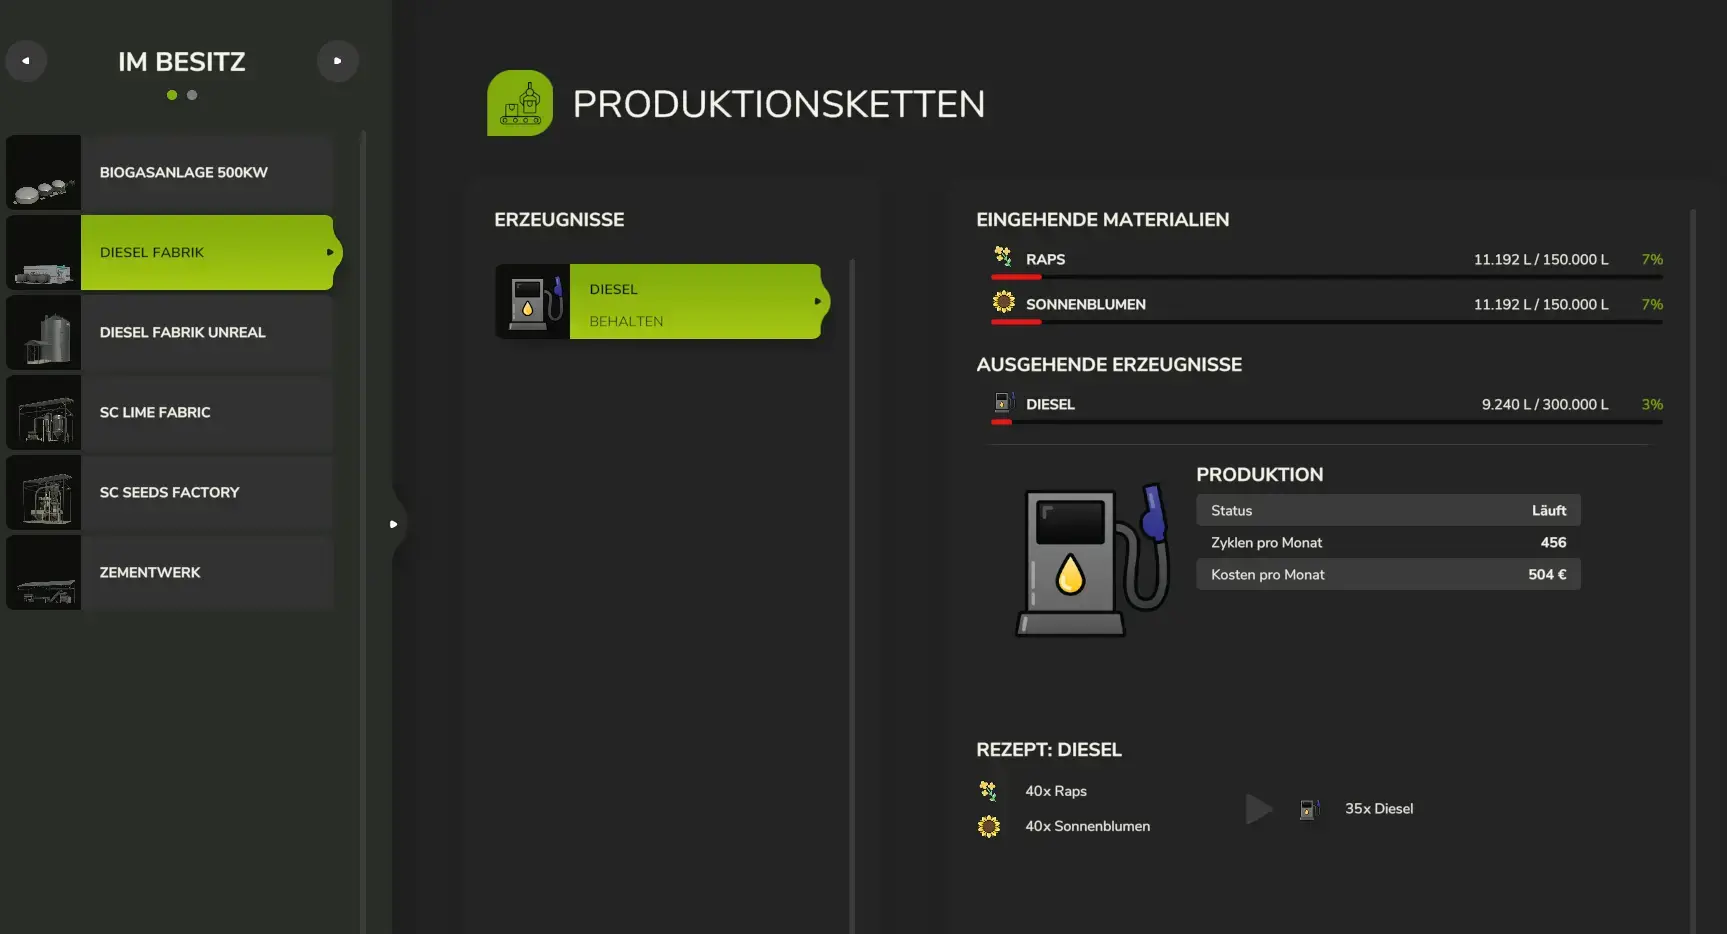Image resolution: width=1727 pixels, height=934 pixels.
Task: Click the Sonnenblumen sunflower icon in incoming materials
Action: coord(1003,302)
